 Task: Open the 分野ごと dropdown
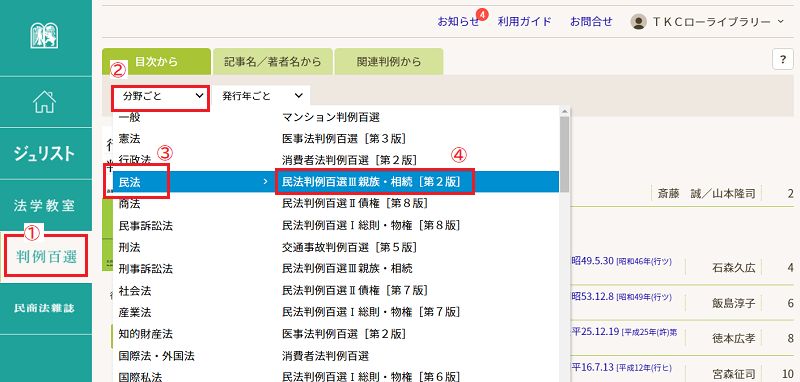[x=160, y=96]
